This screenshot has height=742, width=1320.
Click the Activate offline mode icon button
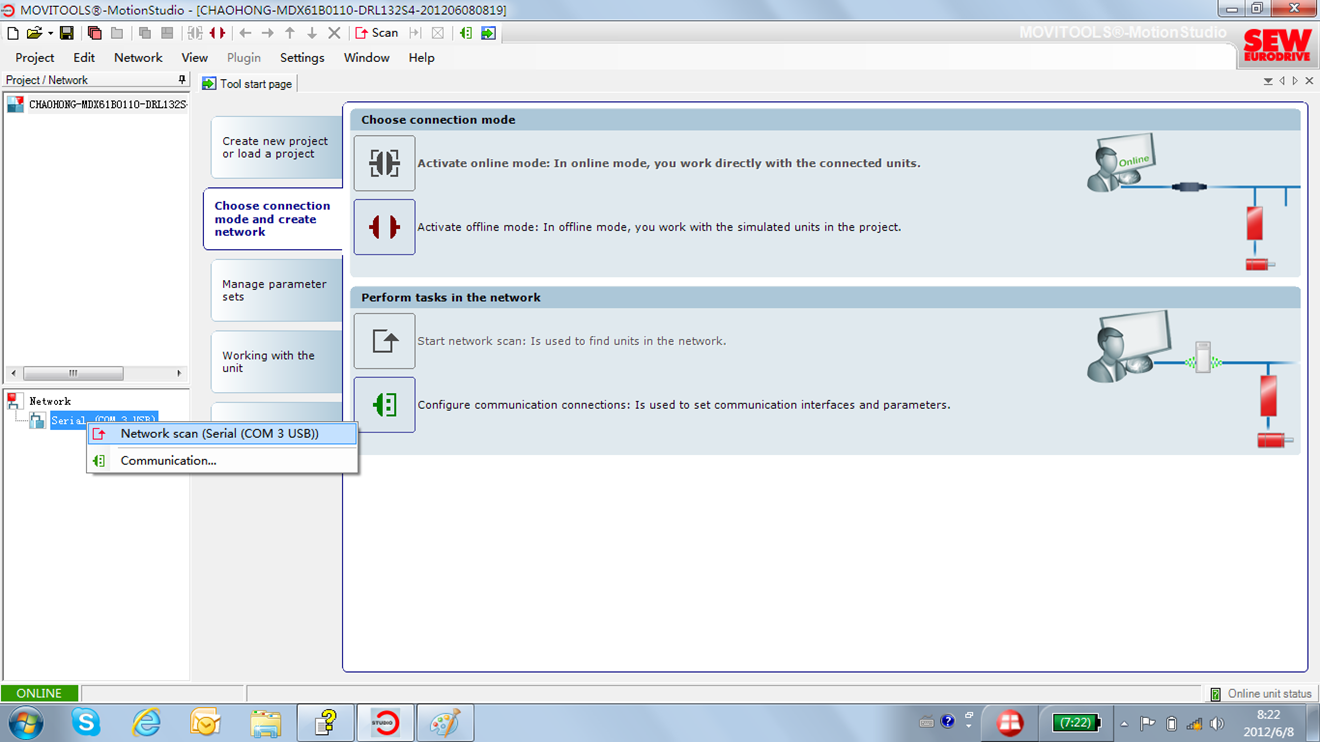[384, 227]
